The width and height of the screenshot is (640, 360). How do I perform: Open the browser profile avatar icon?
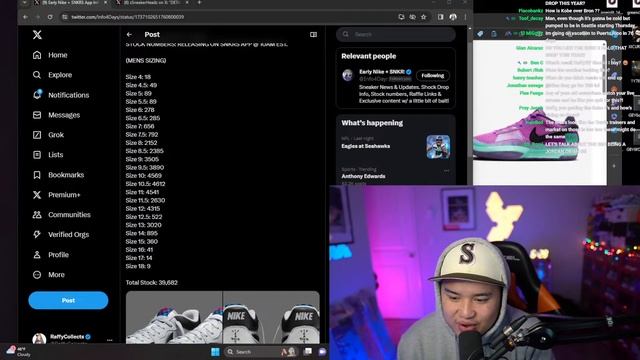click(453, 17)
